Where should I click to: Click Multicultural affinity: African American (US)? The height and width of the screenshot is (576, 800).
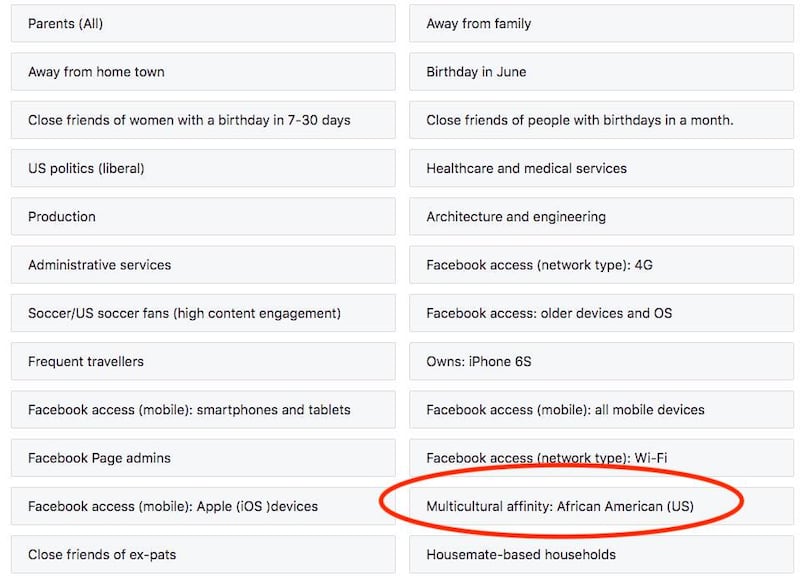pyautogui.click(x=560, y=506)
